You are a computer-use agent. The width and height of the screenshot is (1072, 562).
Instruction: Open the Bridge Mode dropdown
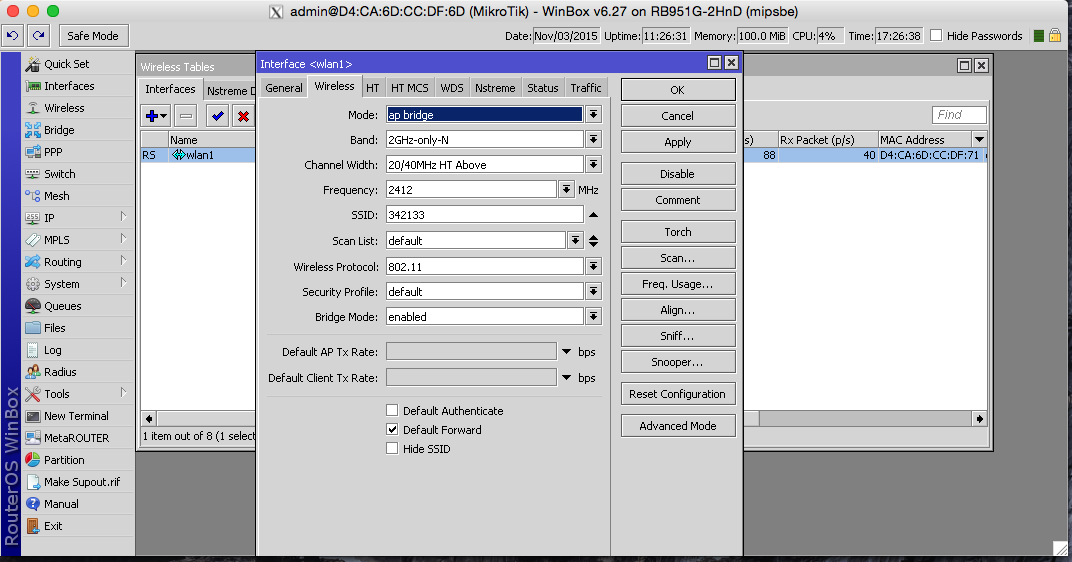593,317
